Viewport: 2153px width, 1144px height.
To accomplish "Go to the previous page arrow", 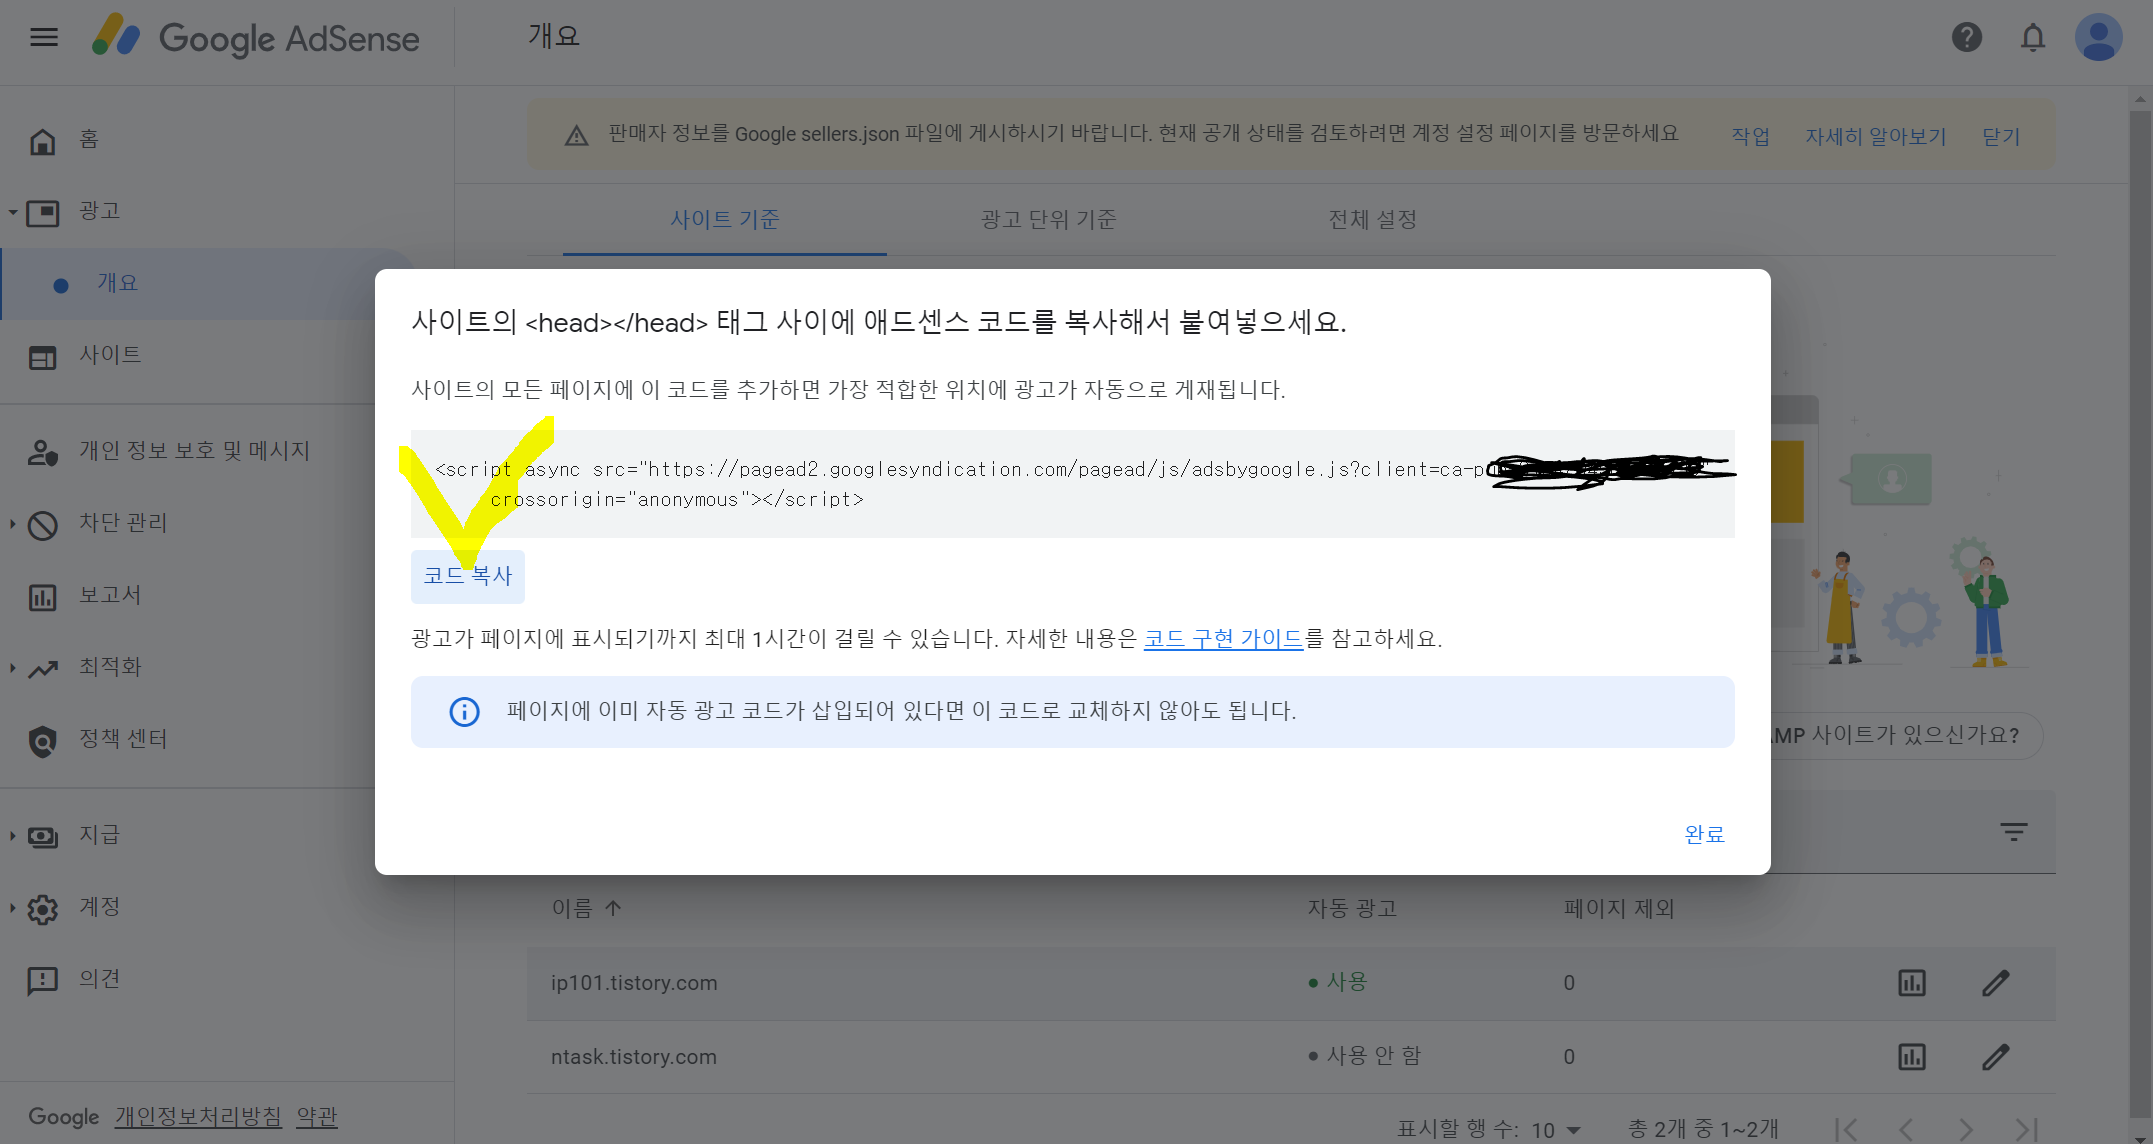I will (x=1905, y=1129).
